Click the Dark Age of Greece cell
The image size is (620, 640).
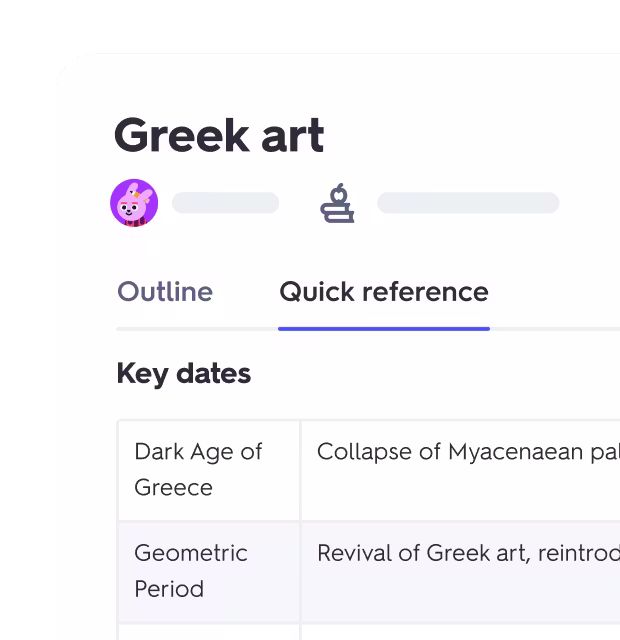coord(208,470)
